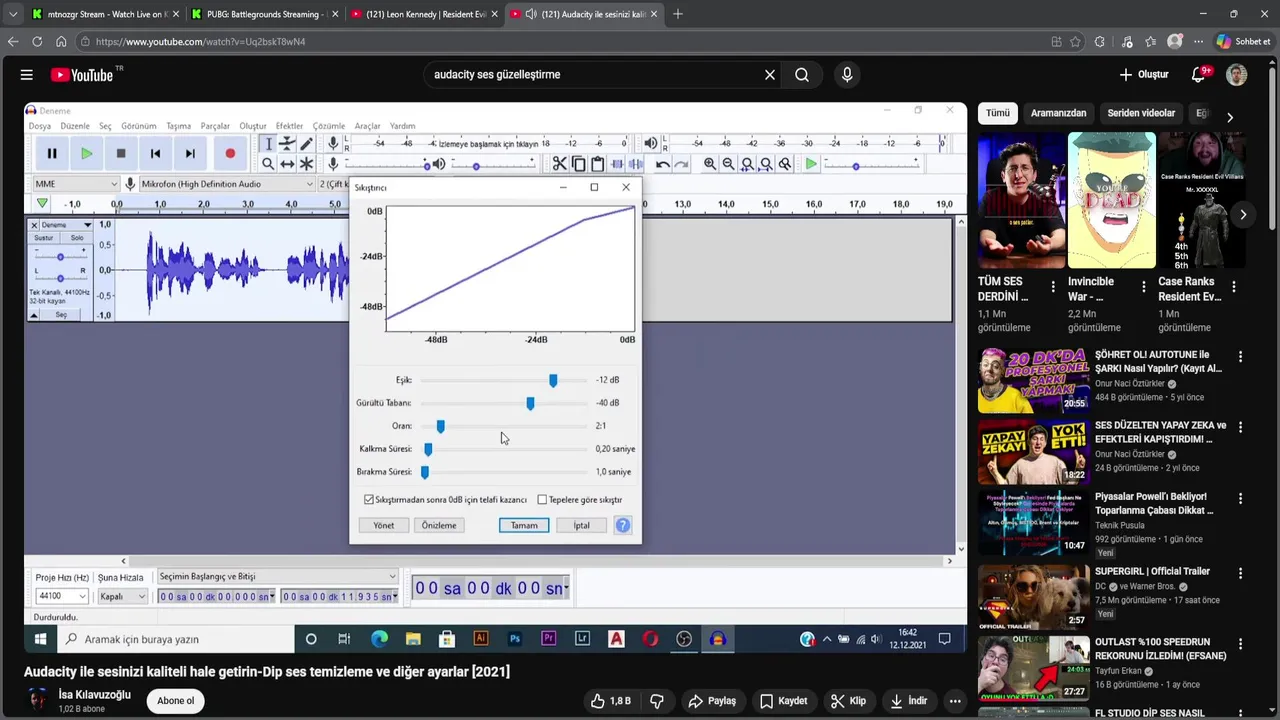This screenshot has width=1280, height=720.
Task: Click the Oran ratio slider handle
Action: (440, 426)
